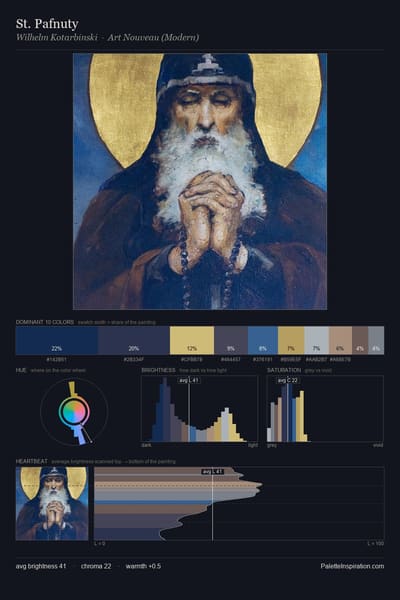Click the "SATURATION" section heading
Image resolution: width=400 pixels, height=600 pixels.
[284, 370]
